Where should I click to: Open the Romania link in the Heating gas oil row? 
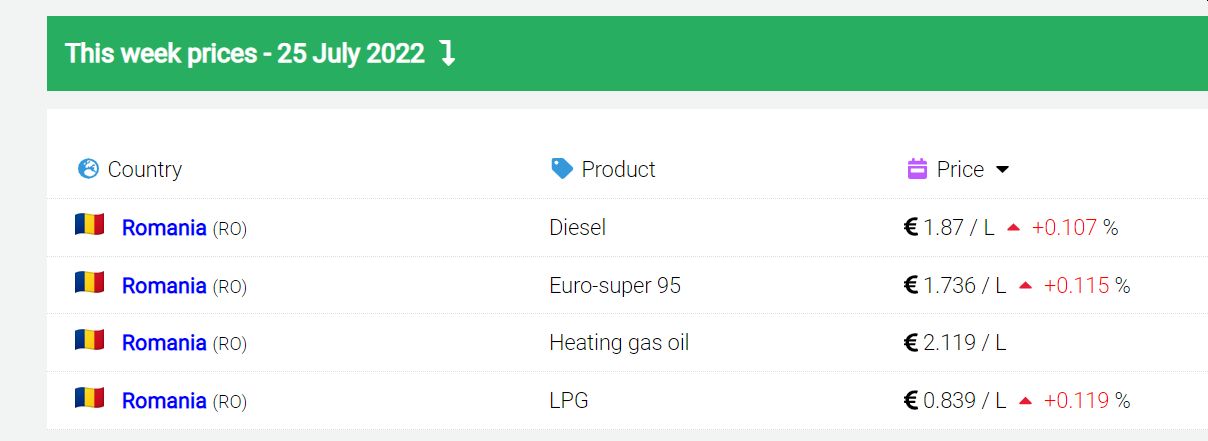pos(164,343)
